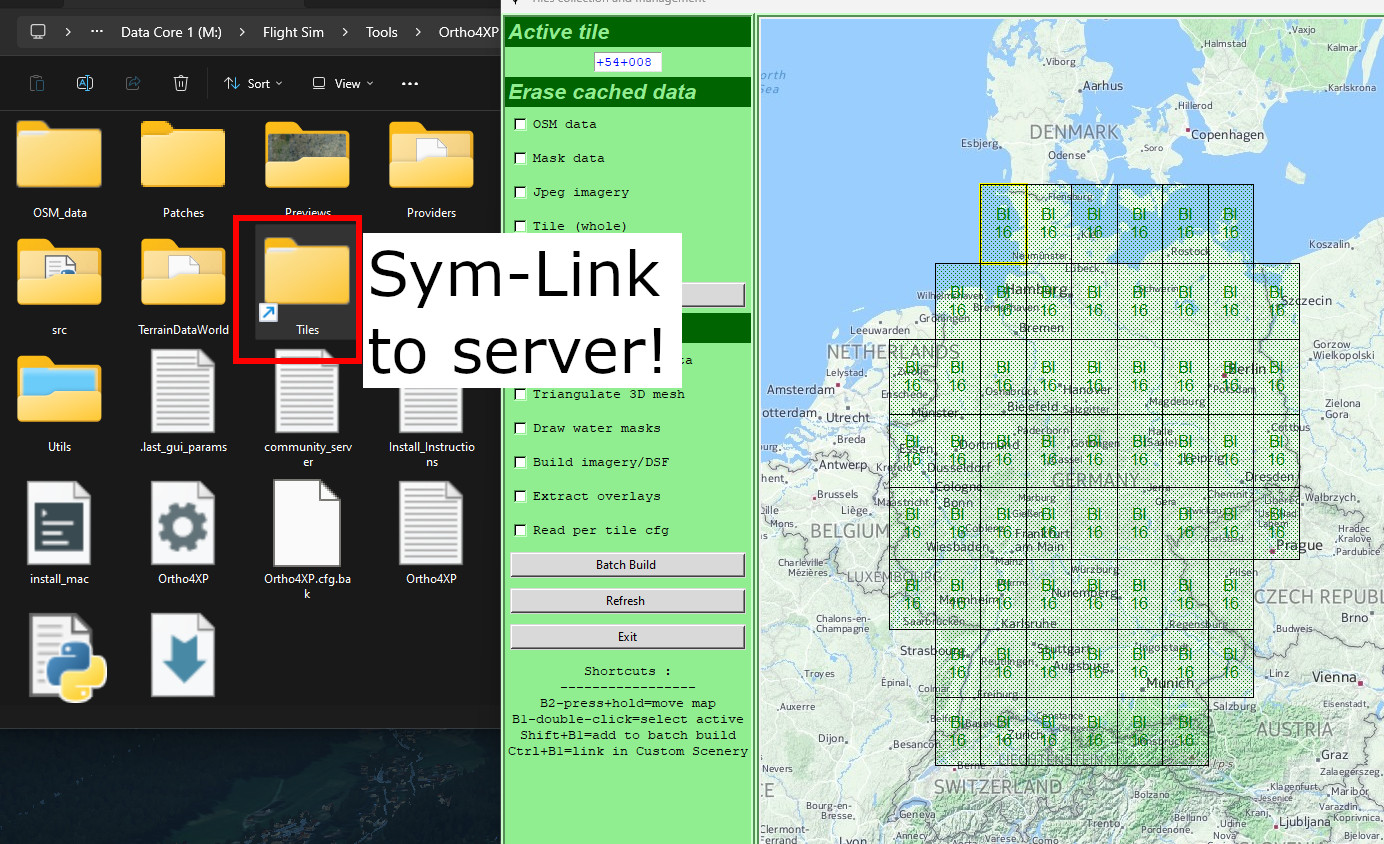
Task: Click map tile containing Zurich
Action: [x=1003, y=732]
